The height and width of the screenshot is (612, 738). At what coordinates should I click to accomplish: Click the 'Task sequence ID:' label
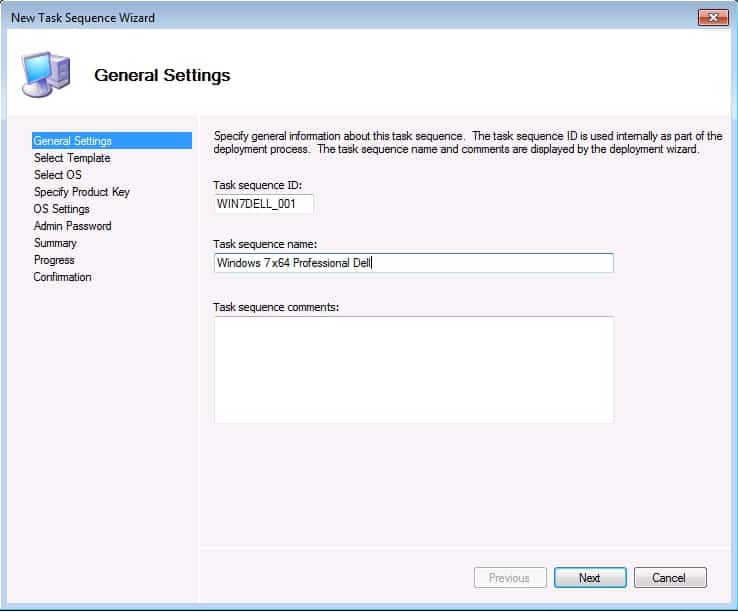[257, 185]
